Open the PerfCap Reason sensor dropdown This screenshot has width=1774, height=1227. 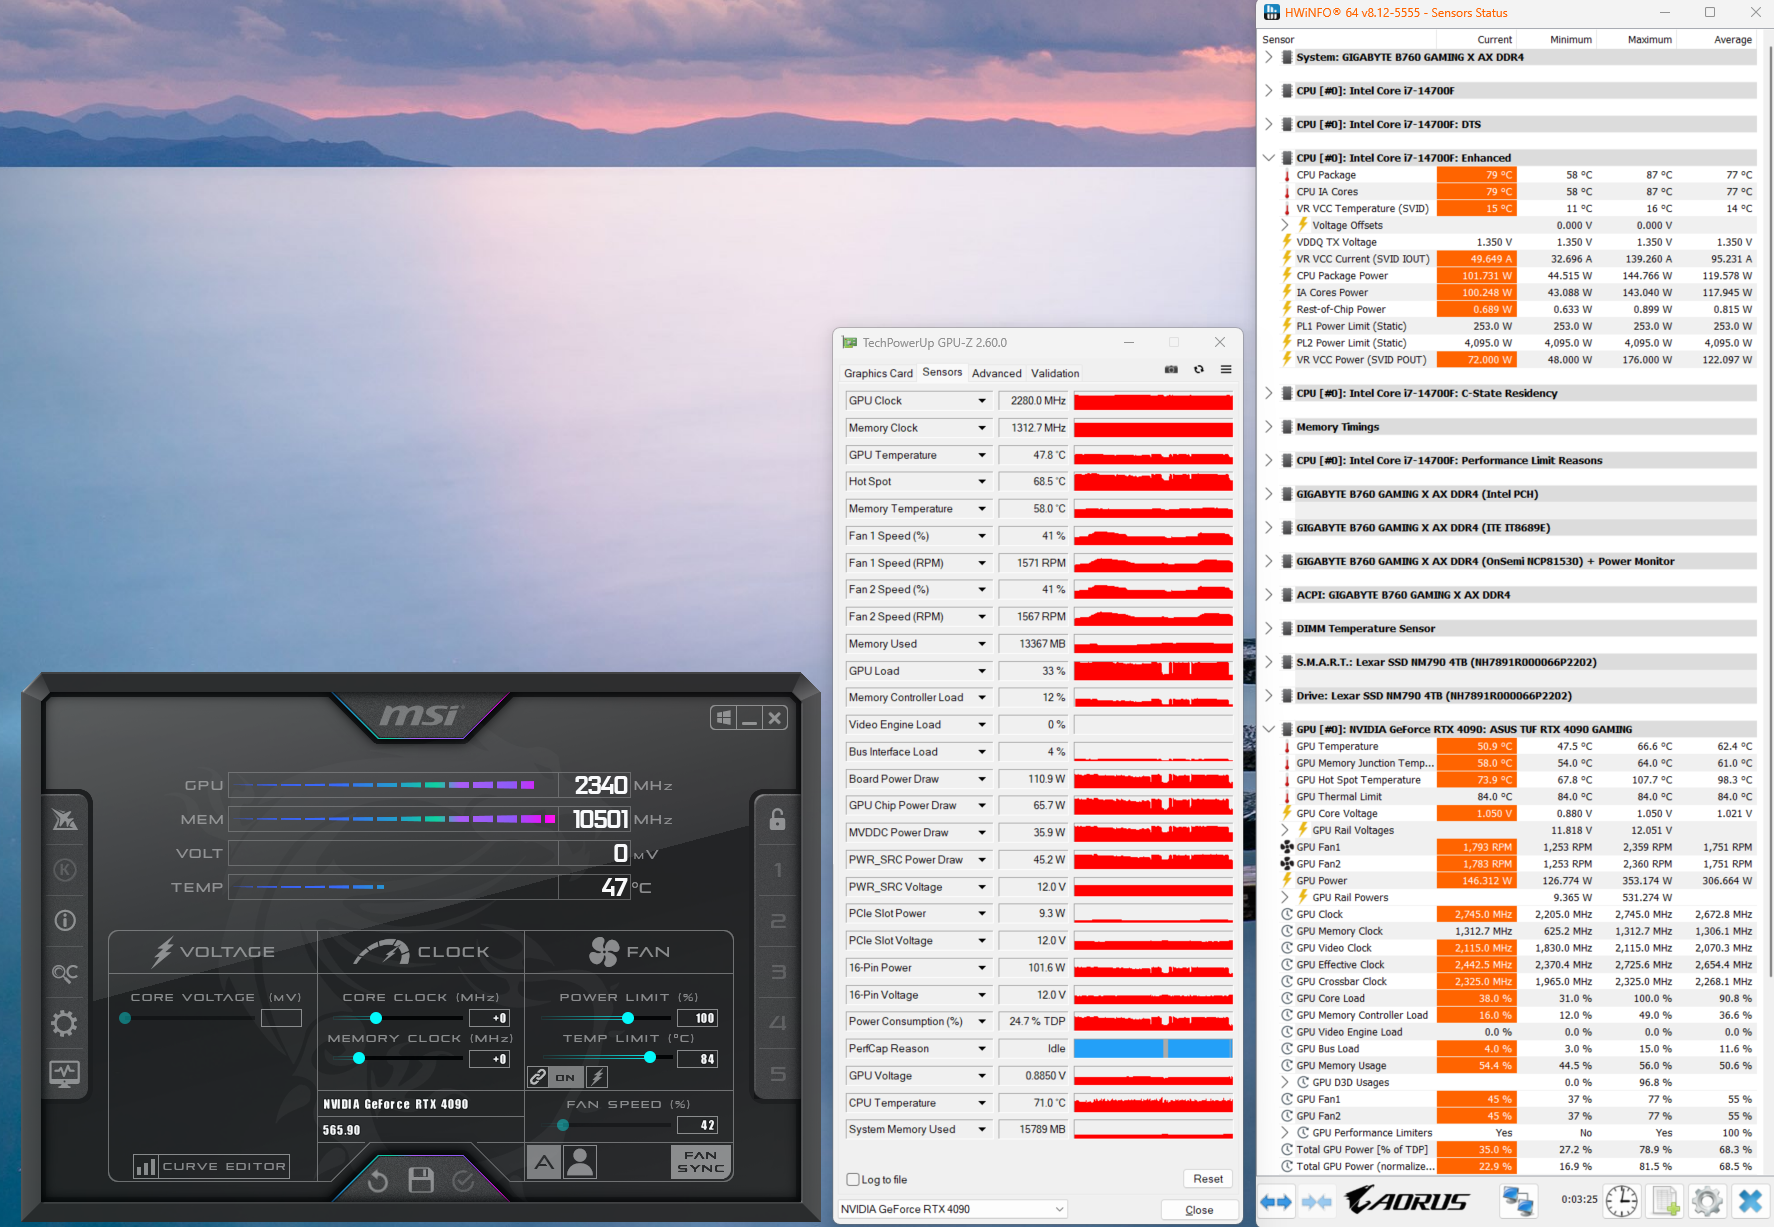982,1049
